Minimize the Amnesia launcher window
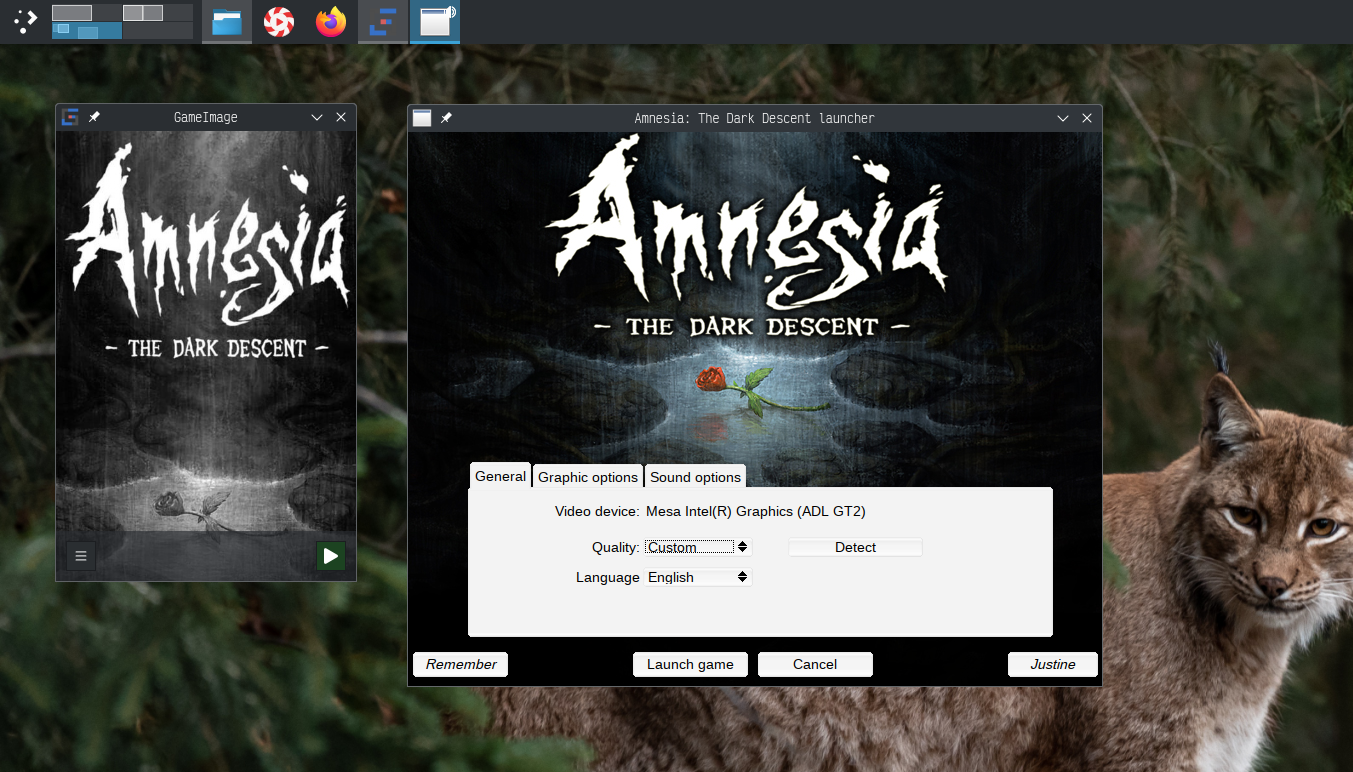Screen dimensions: 1353x772 point(1063,118)
